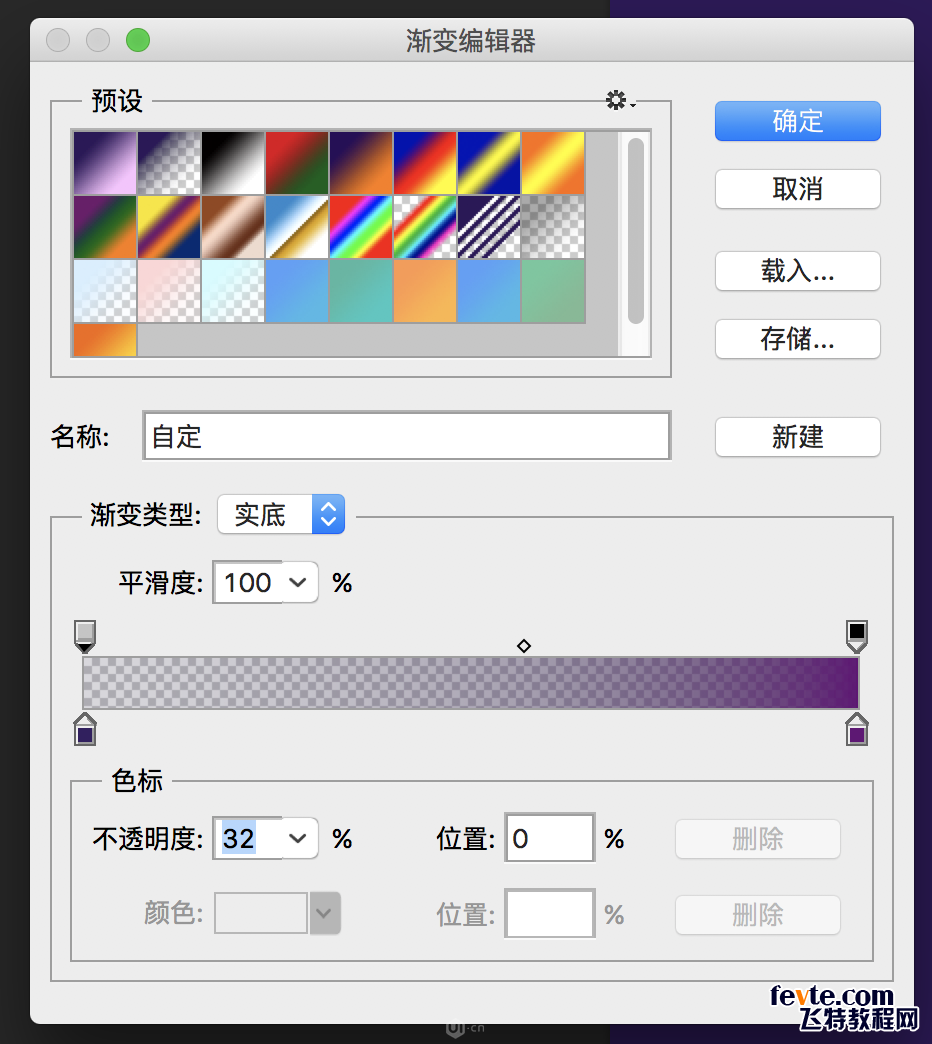932x1044 pixels.
Task: Click the opacity 位置 field showing 0
Action: pyautogui.click(x=549, y=838)
